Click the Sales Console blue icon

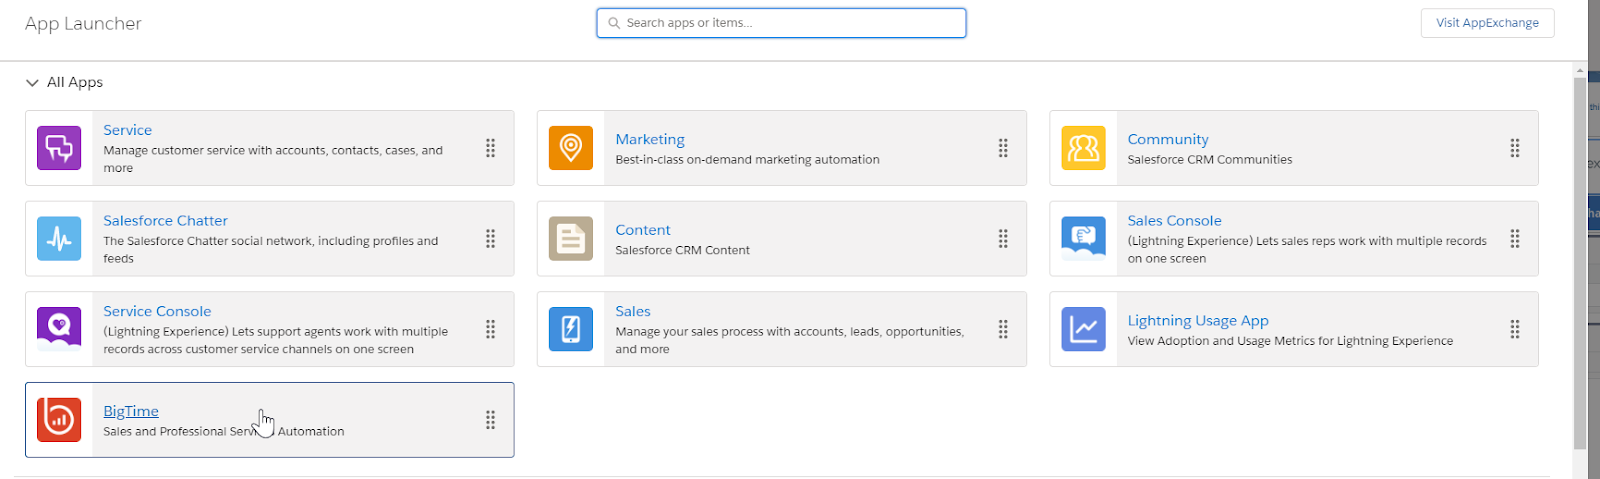(x=1083, y=239)
